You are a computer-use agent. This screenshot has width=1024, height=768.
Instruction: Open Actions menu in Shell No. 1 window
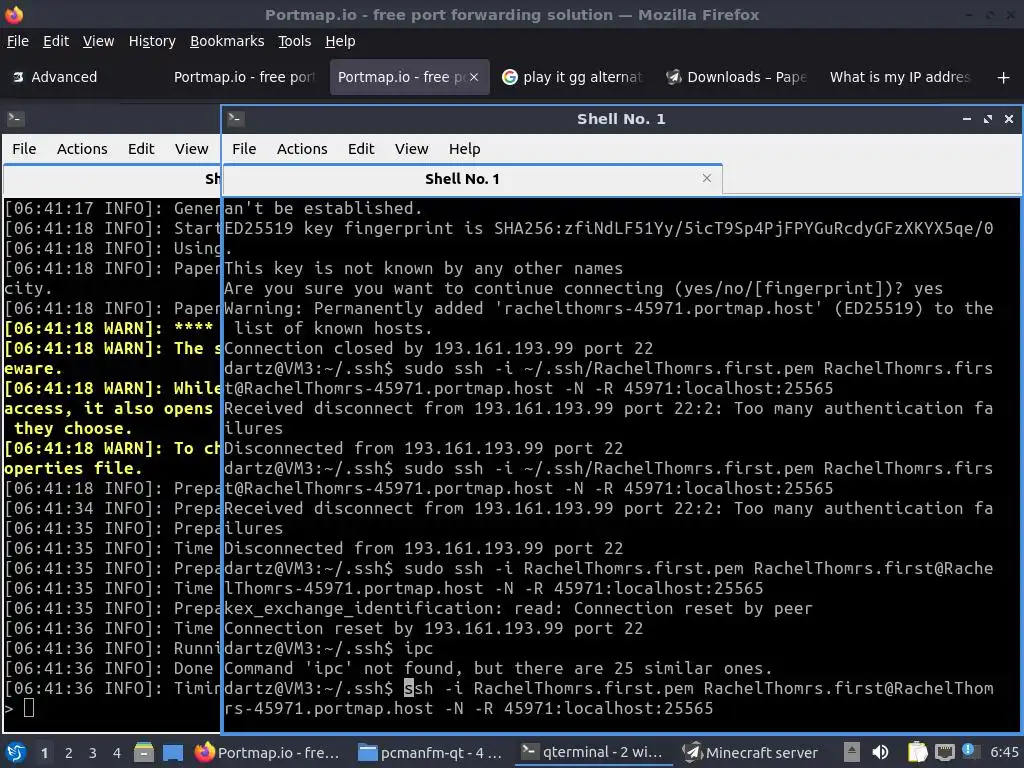point(302,149)
